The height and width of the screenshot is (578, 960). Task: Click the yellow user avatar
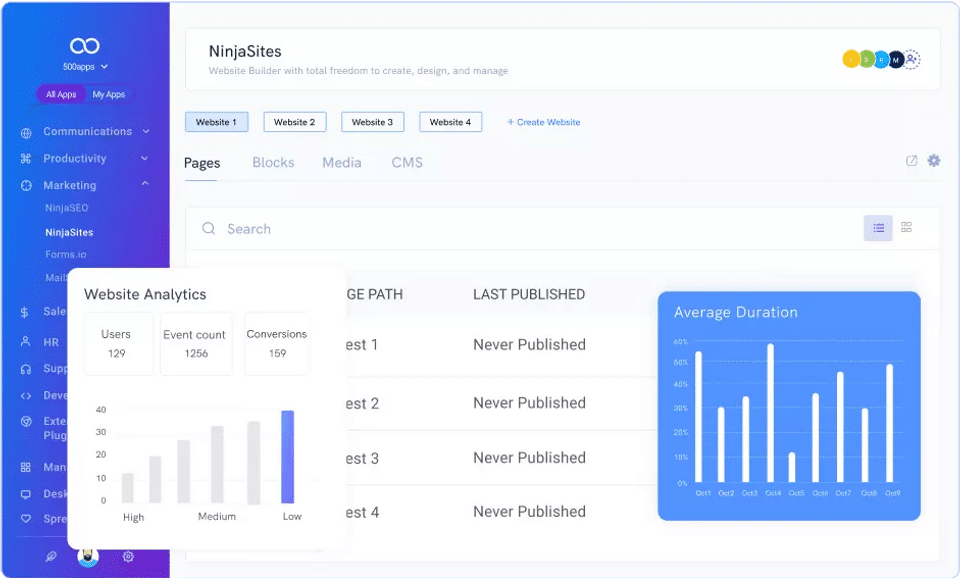851,59
